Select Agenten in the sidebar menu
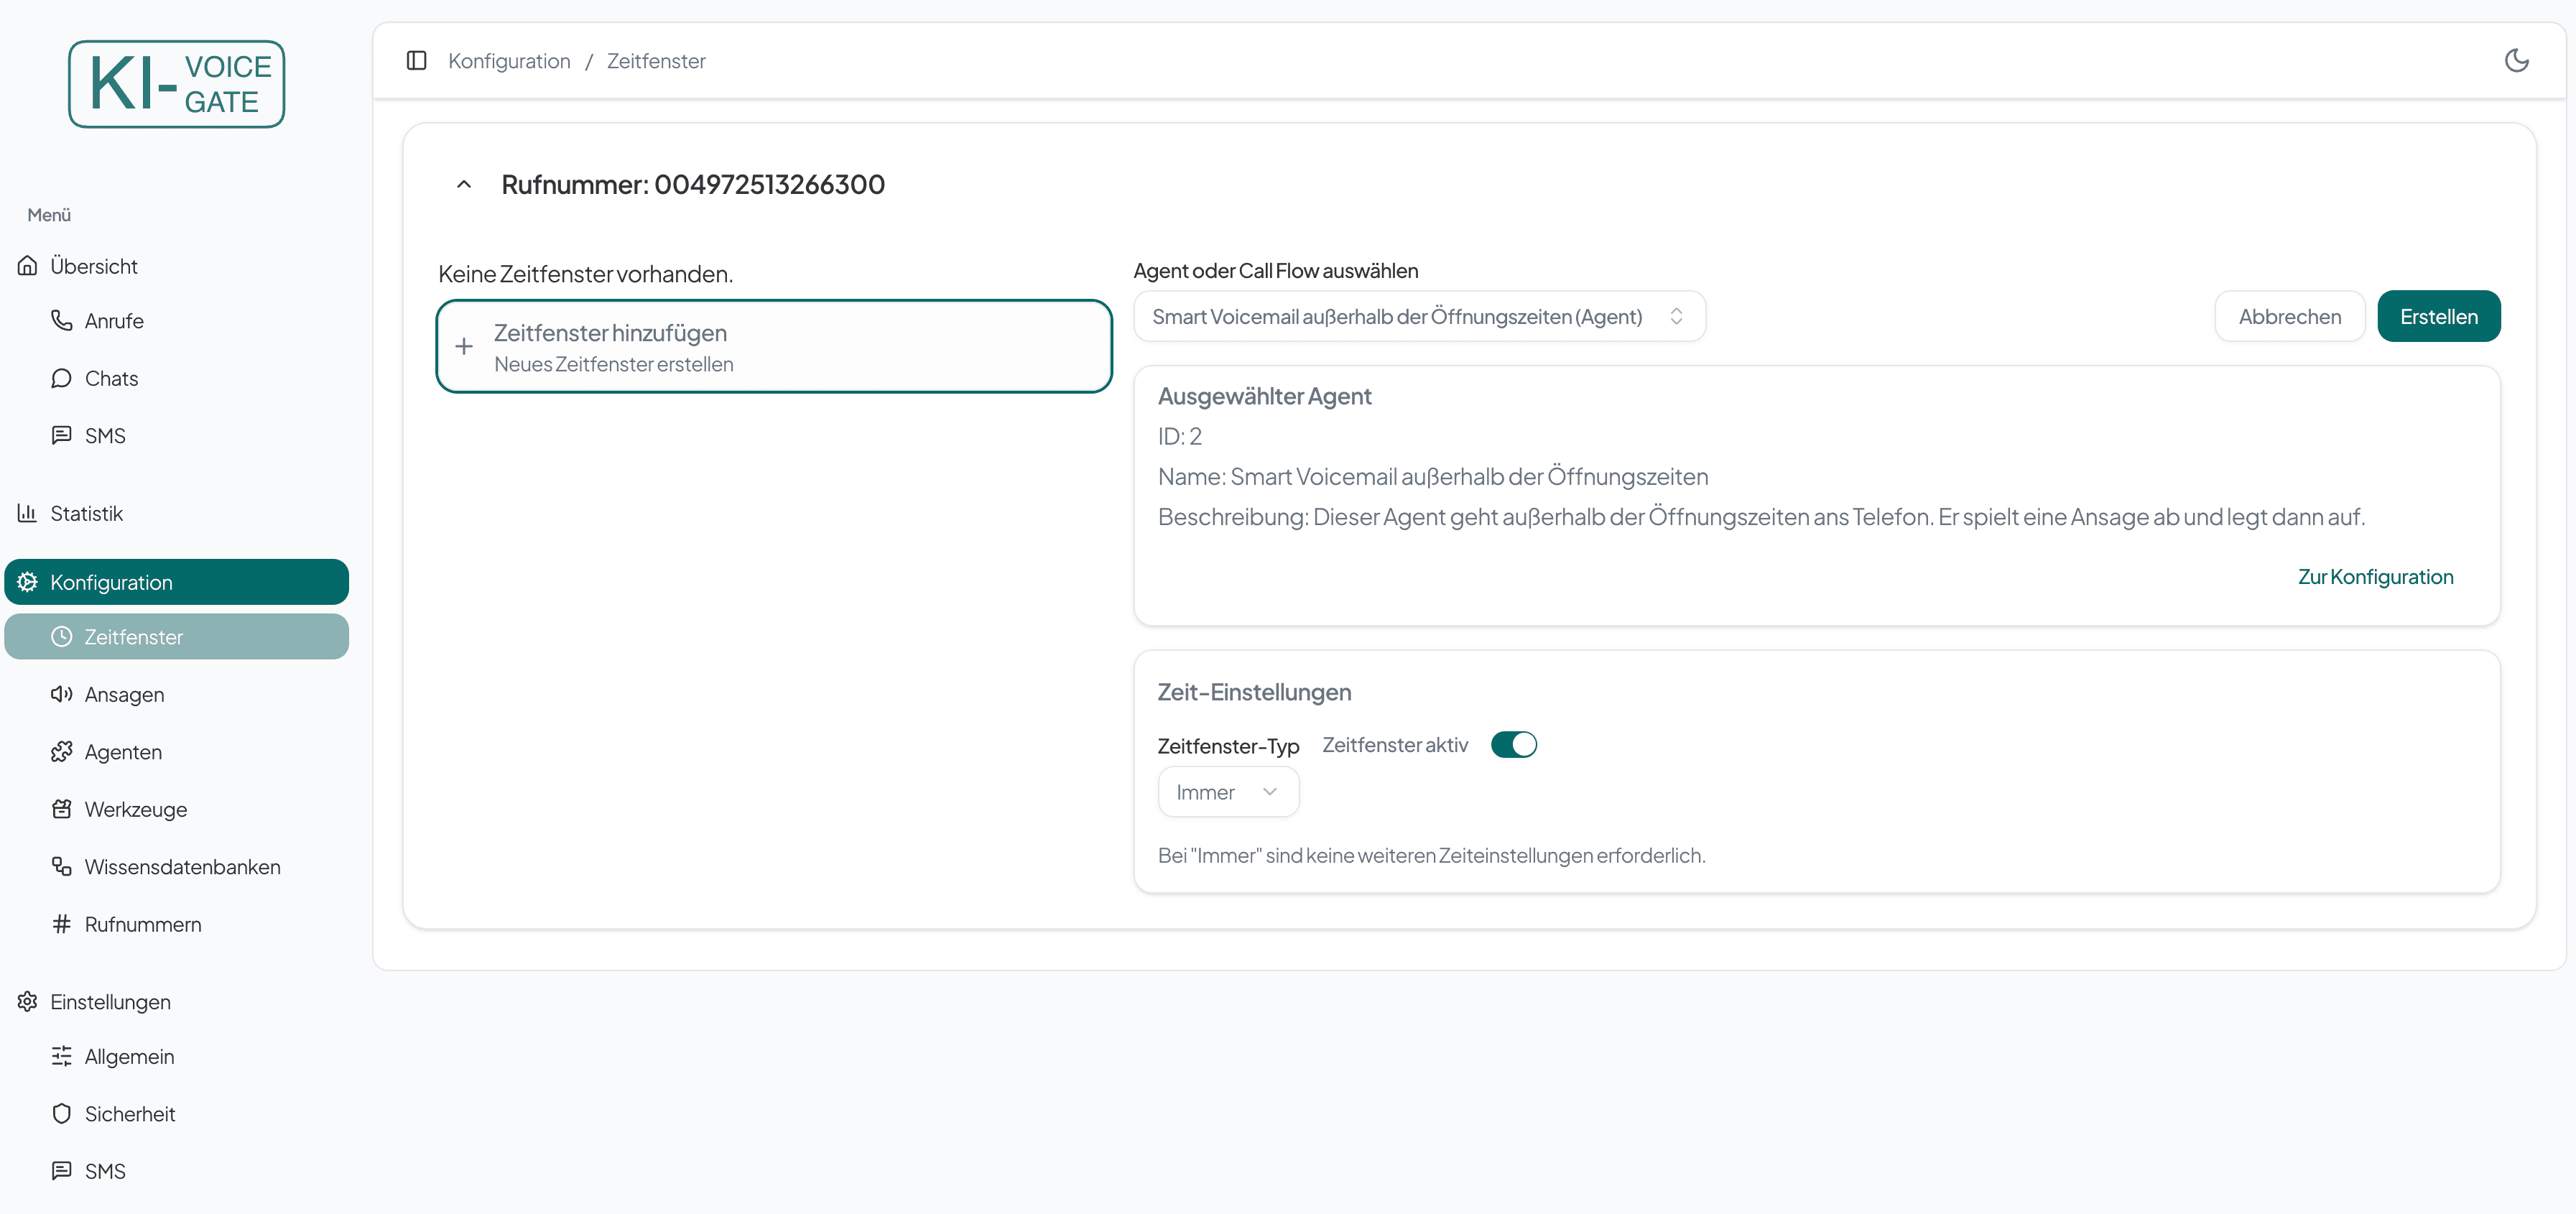 (x=123, y=752)
